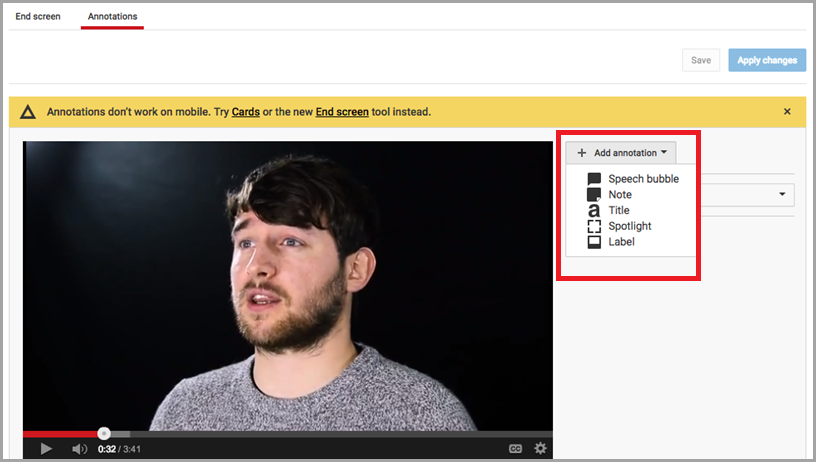Click the Save button
The height and width of the screenshot is (462, 816).
(701, 60)
